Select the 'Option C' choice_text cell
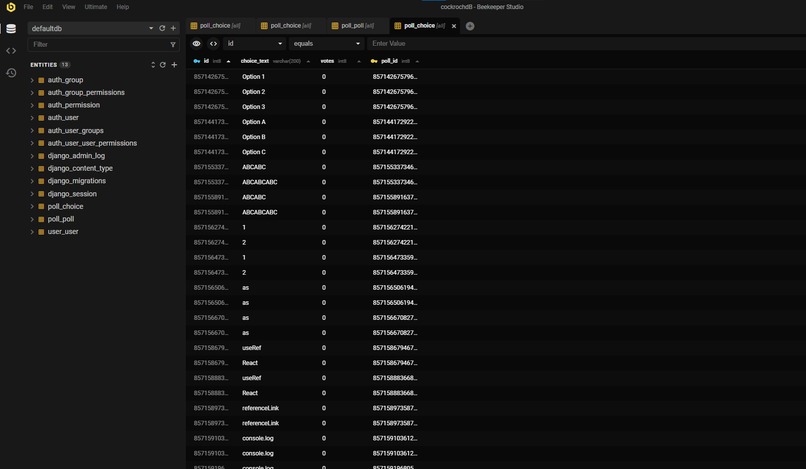 click(x=253, y=152)
